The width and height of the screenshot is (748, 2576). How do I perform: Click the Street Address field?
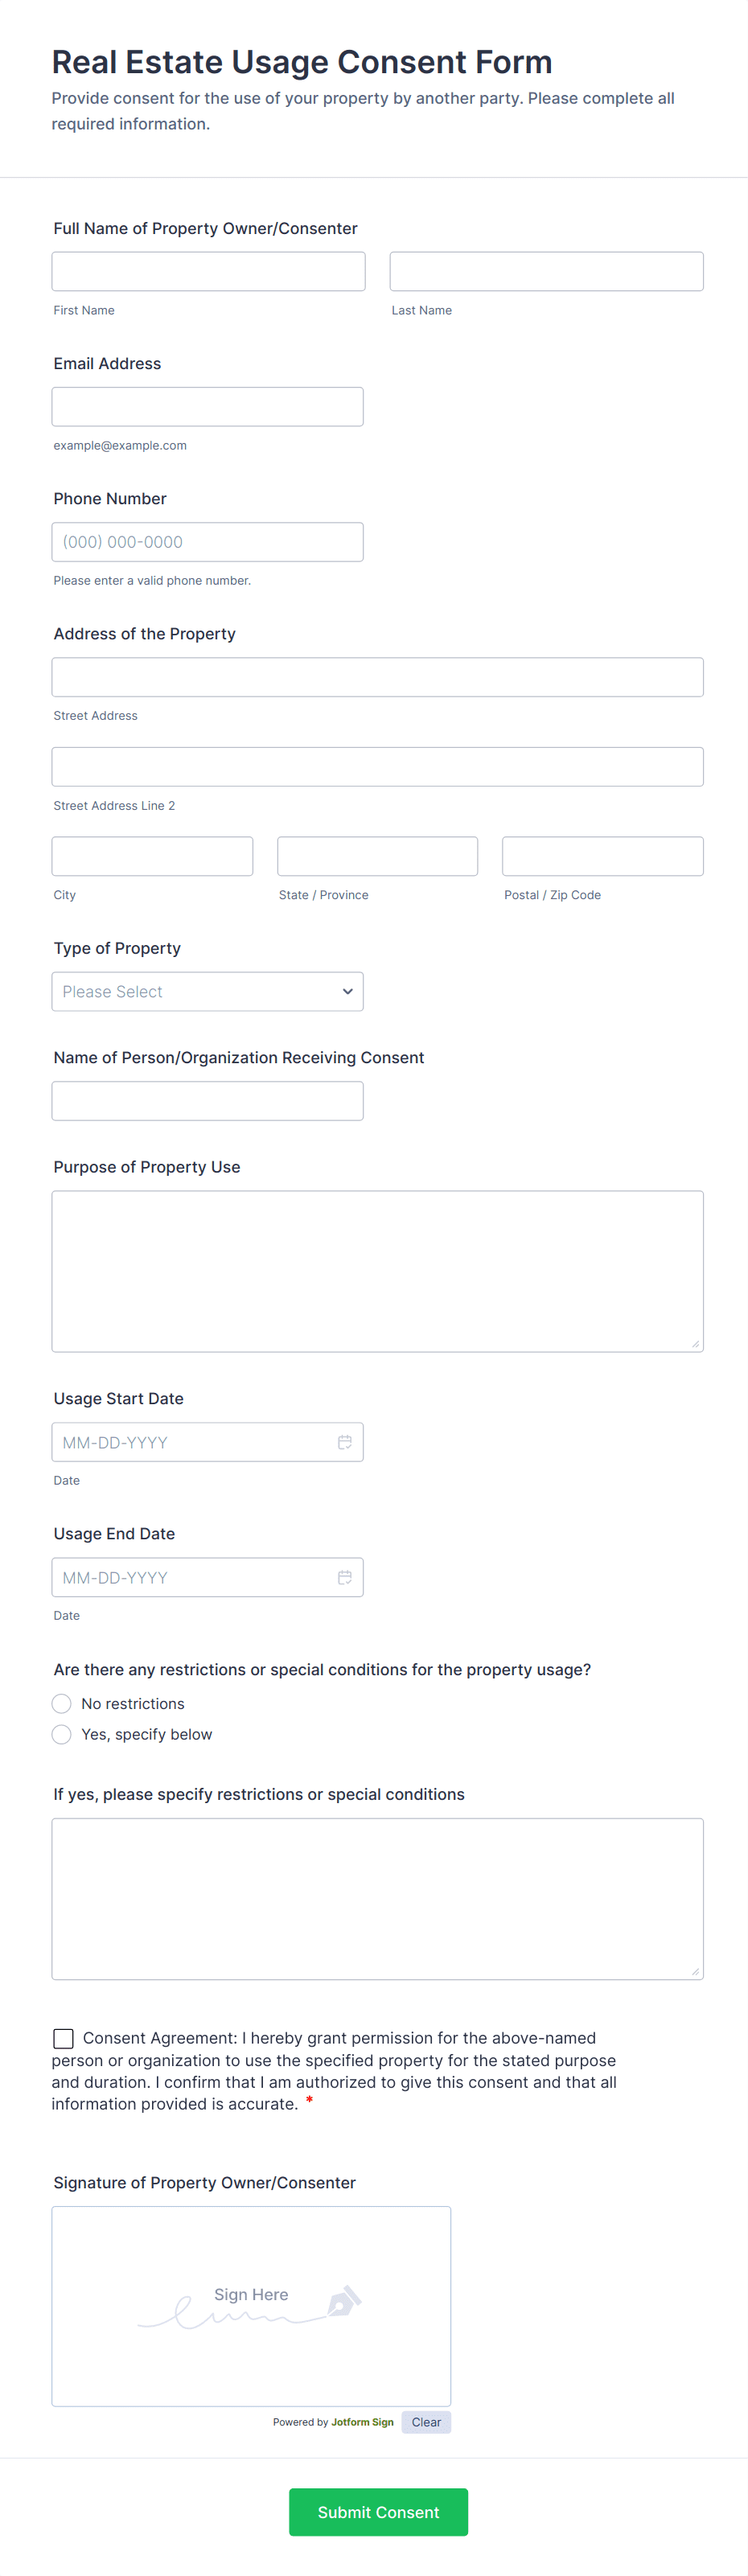pos(377,677)
